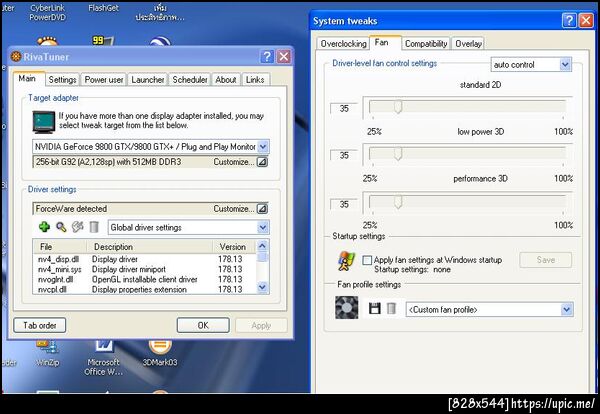The image size is (600, 414).
Task: Switch to the About tab
Action: (x=226, y=80)
